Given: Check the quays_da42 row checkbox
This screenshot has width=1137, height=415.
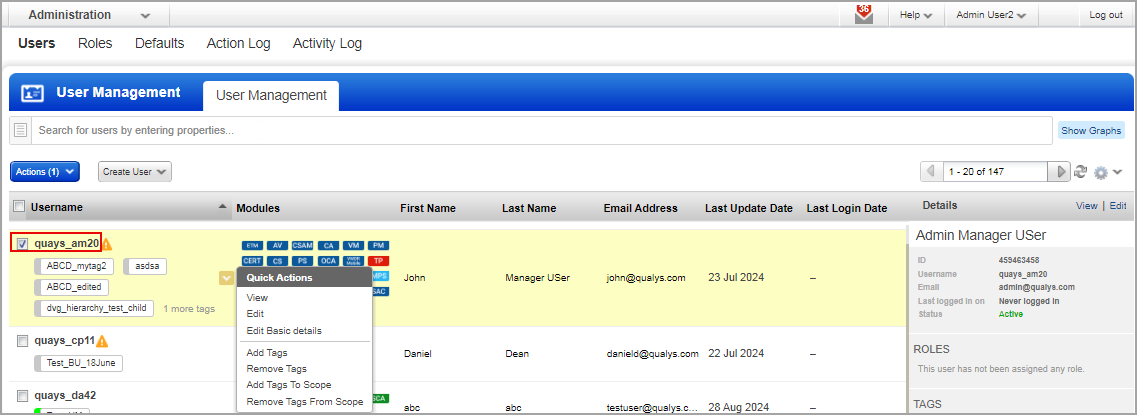Looking at the screenshot, I should pyautogui.click(x=22, y=395).
